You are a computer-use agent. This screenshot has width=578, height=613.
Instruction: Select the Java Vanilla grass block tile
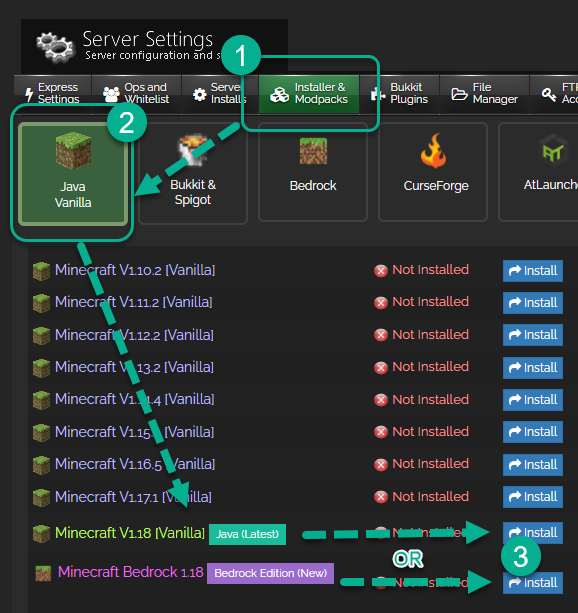(73, 174)
